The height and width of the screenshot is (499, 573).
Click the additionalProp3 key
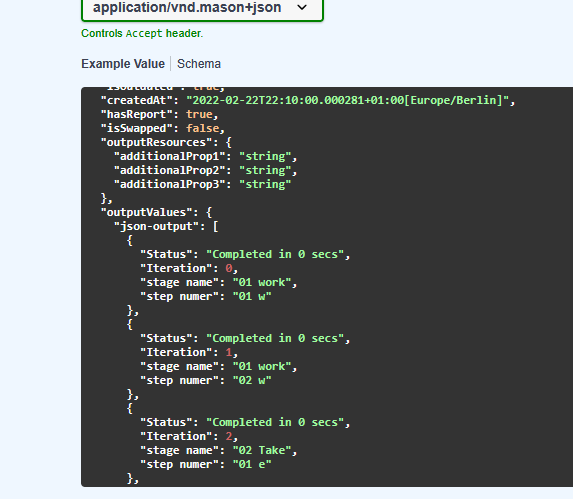pos(169,184)
